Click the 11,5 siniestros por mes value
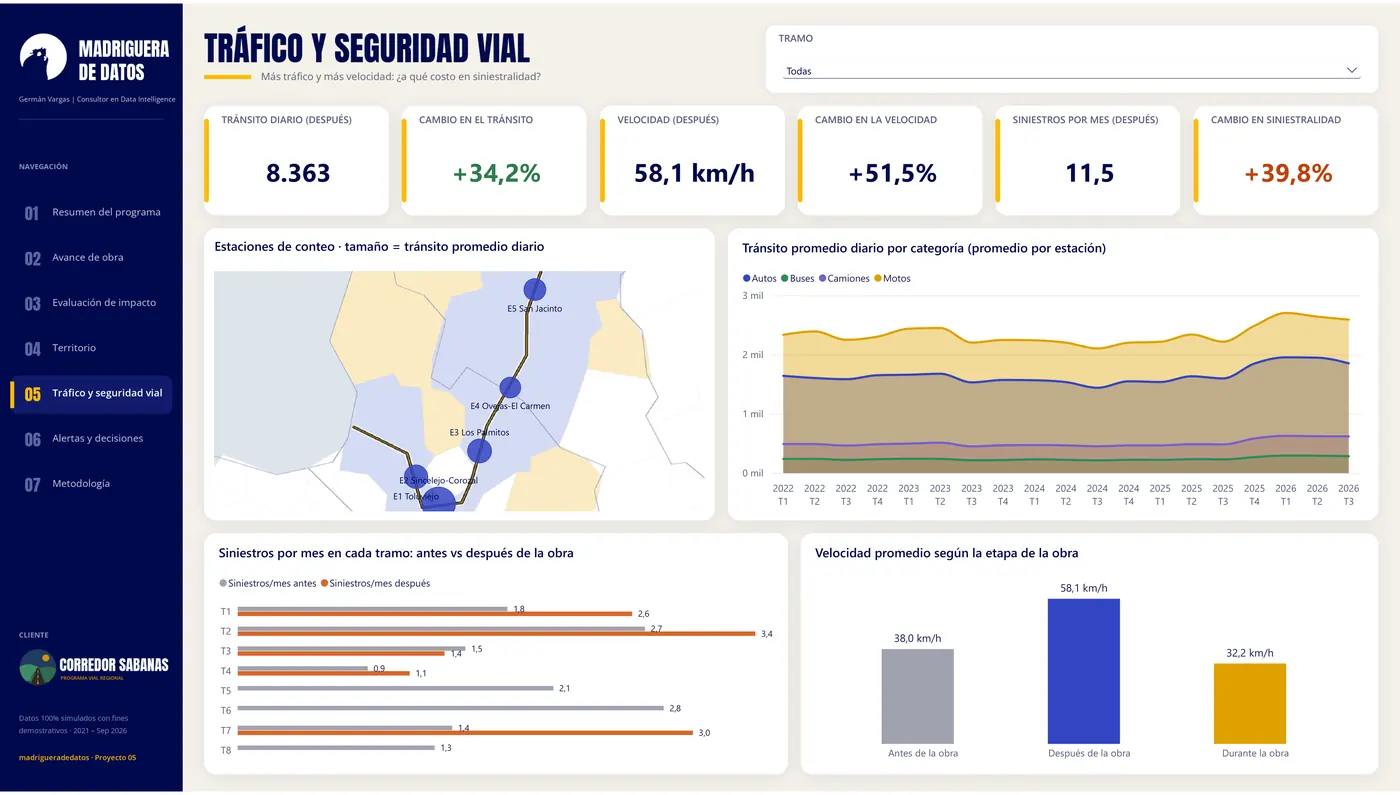Viewport: 1400px width, 795px height. click(1089, 173)
